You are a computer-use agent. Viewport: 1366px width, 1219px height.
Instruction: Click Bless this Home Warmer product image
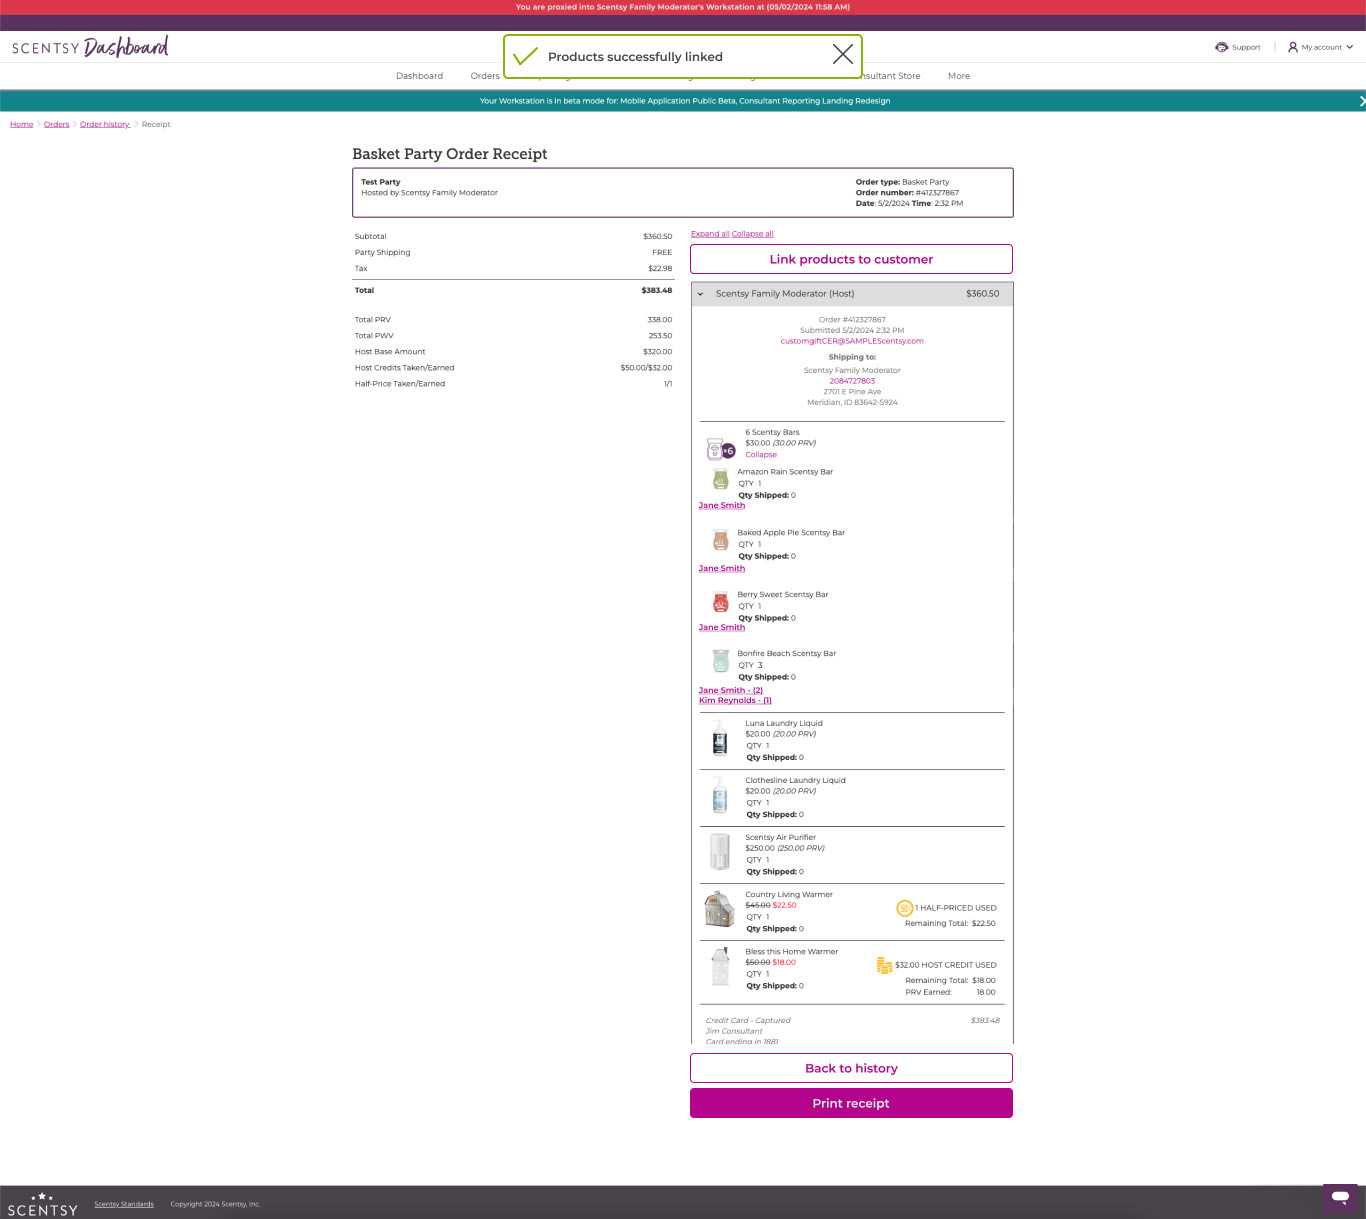coord(720,967)
